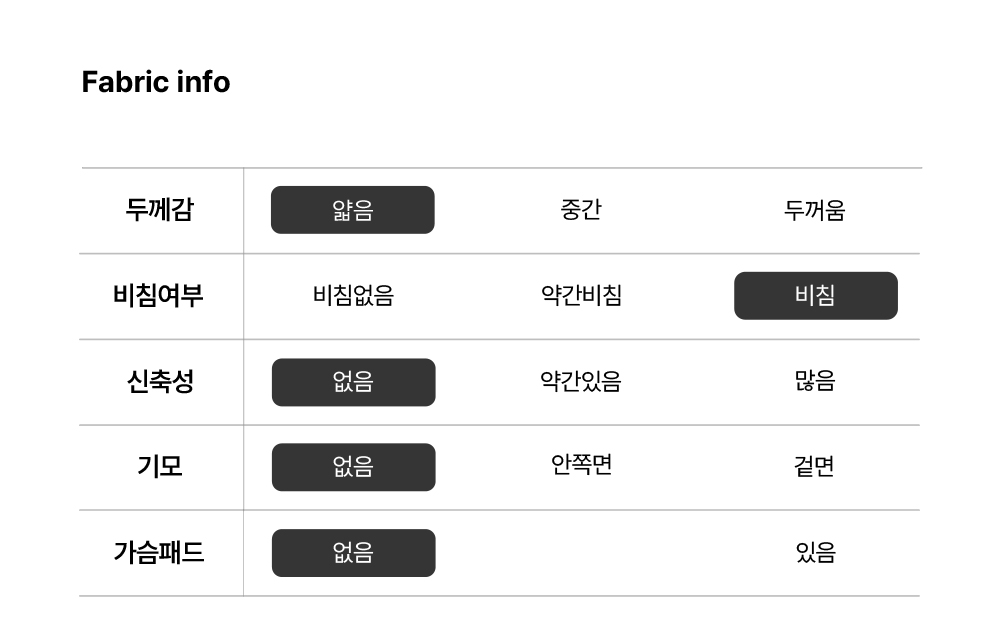Select the 약간비침 option

(x=581, y=295)
